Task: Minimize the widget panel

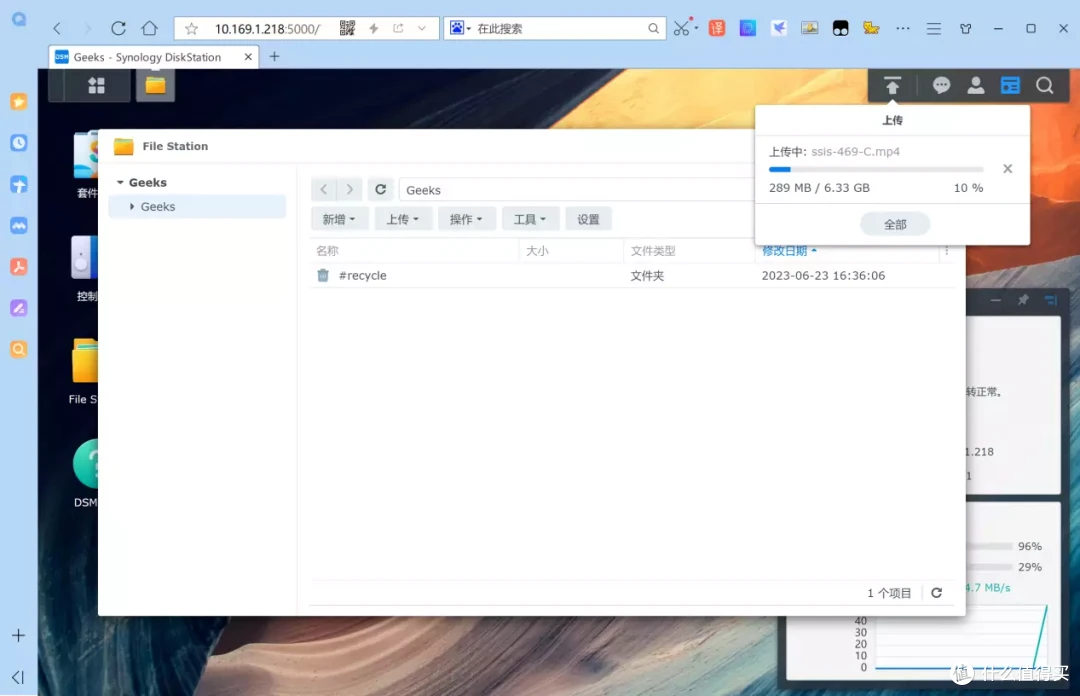Action: coord(995,300)
